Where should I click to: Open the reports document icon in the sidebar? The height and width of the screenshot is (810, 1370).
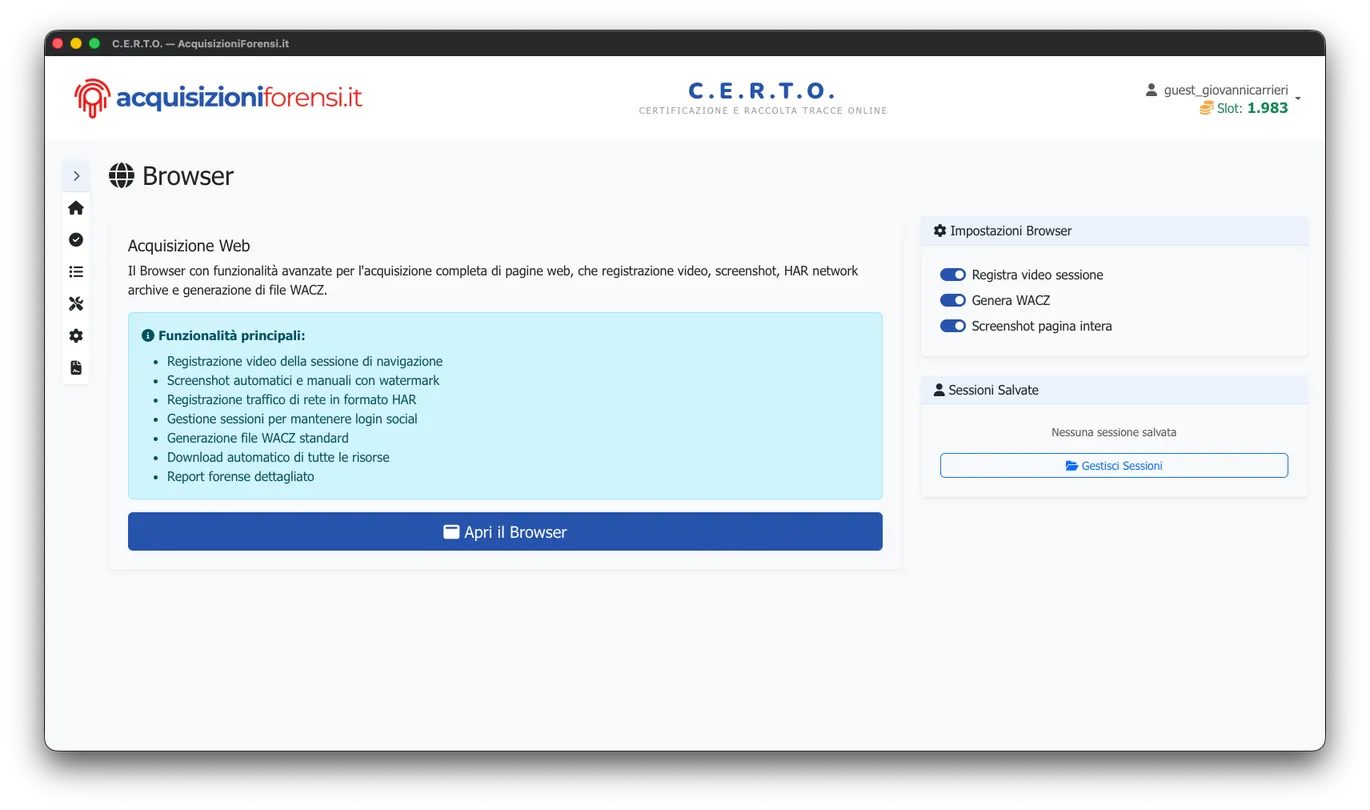pyautogui.click(x=75, y=367)
